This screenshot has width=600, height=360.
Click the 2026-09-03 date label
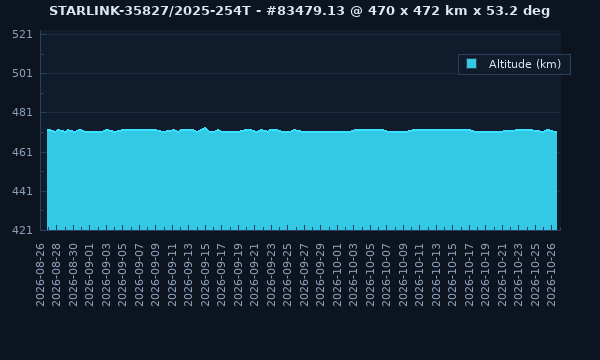point(106,274)
